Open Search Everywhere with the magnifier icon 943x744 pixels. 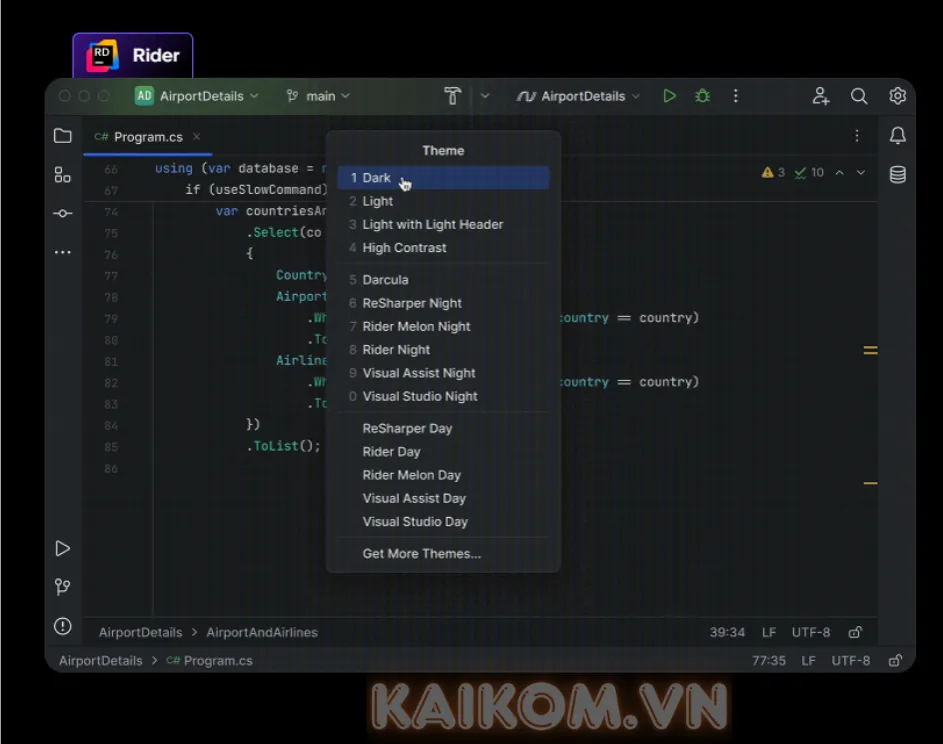coord(858,96)
